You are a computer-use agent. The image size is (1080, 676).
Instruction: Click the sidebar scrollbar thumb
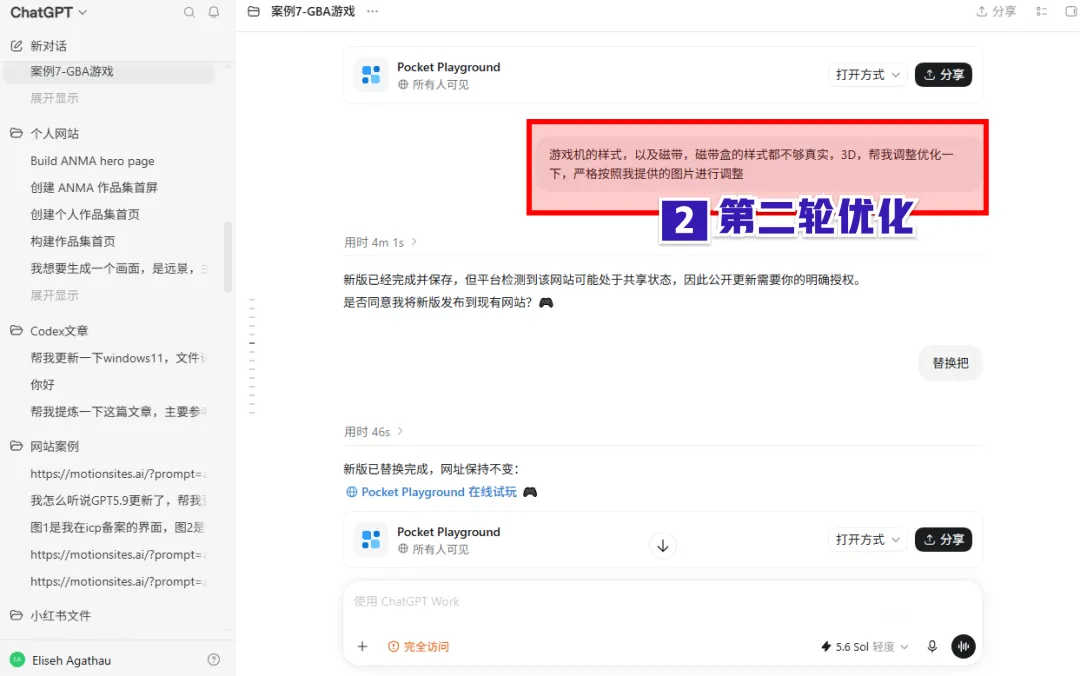227,257
